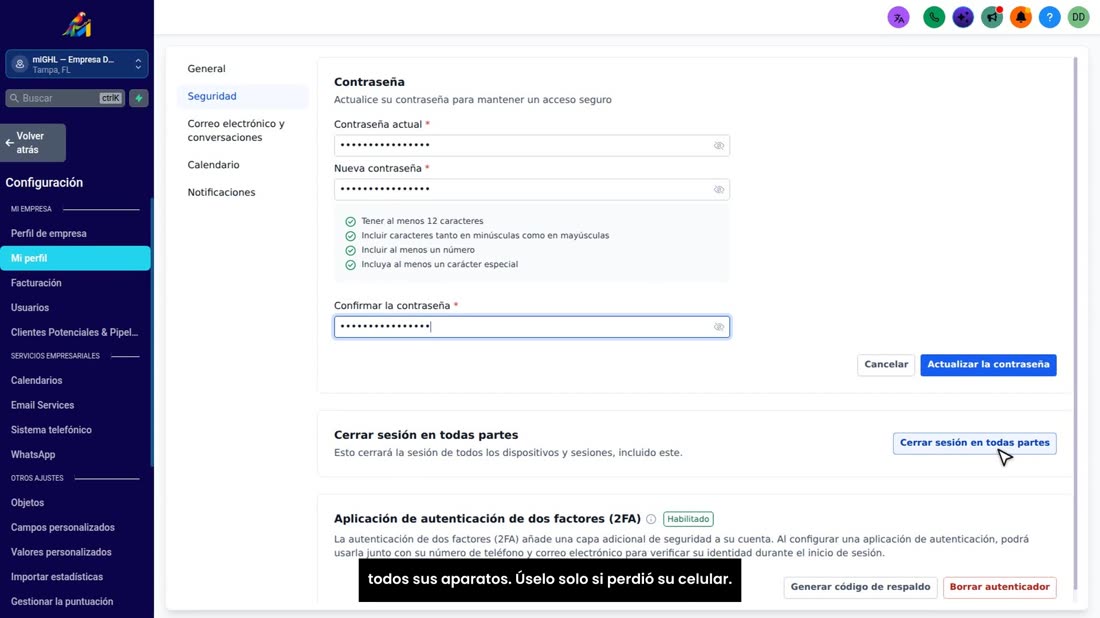Open Importar estadísticas
1100x618 pixels.
57,577
